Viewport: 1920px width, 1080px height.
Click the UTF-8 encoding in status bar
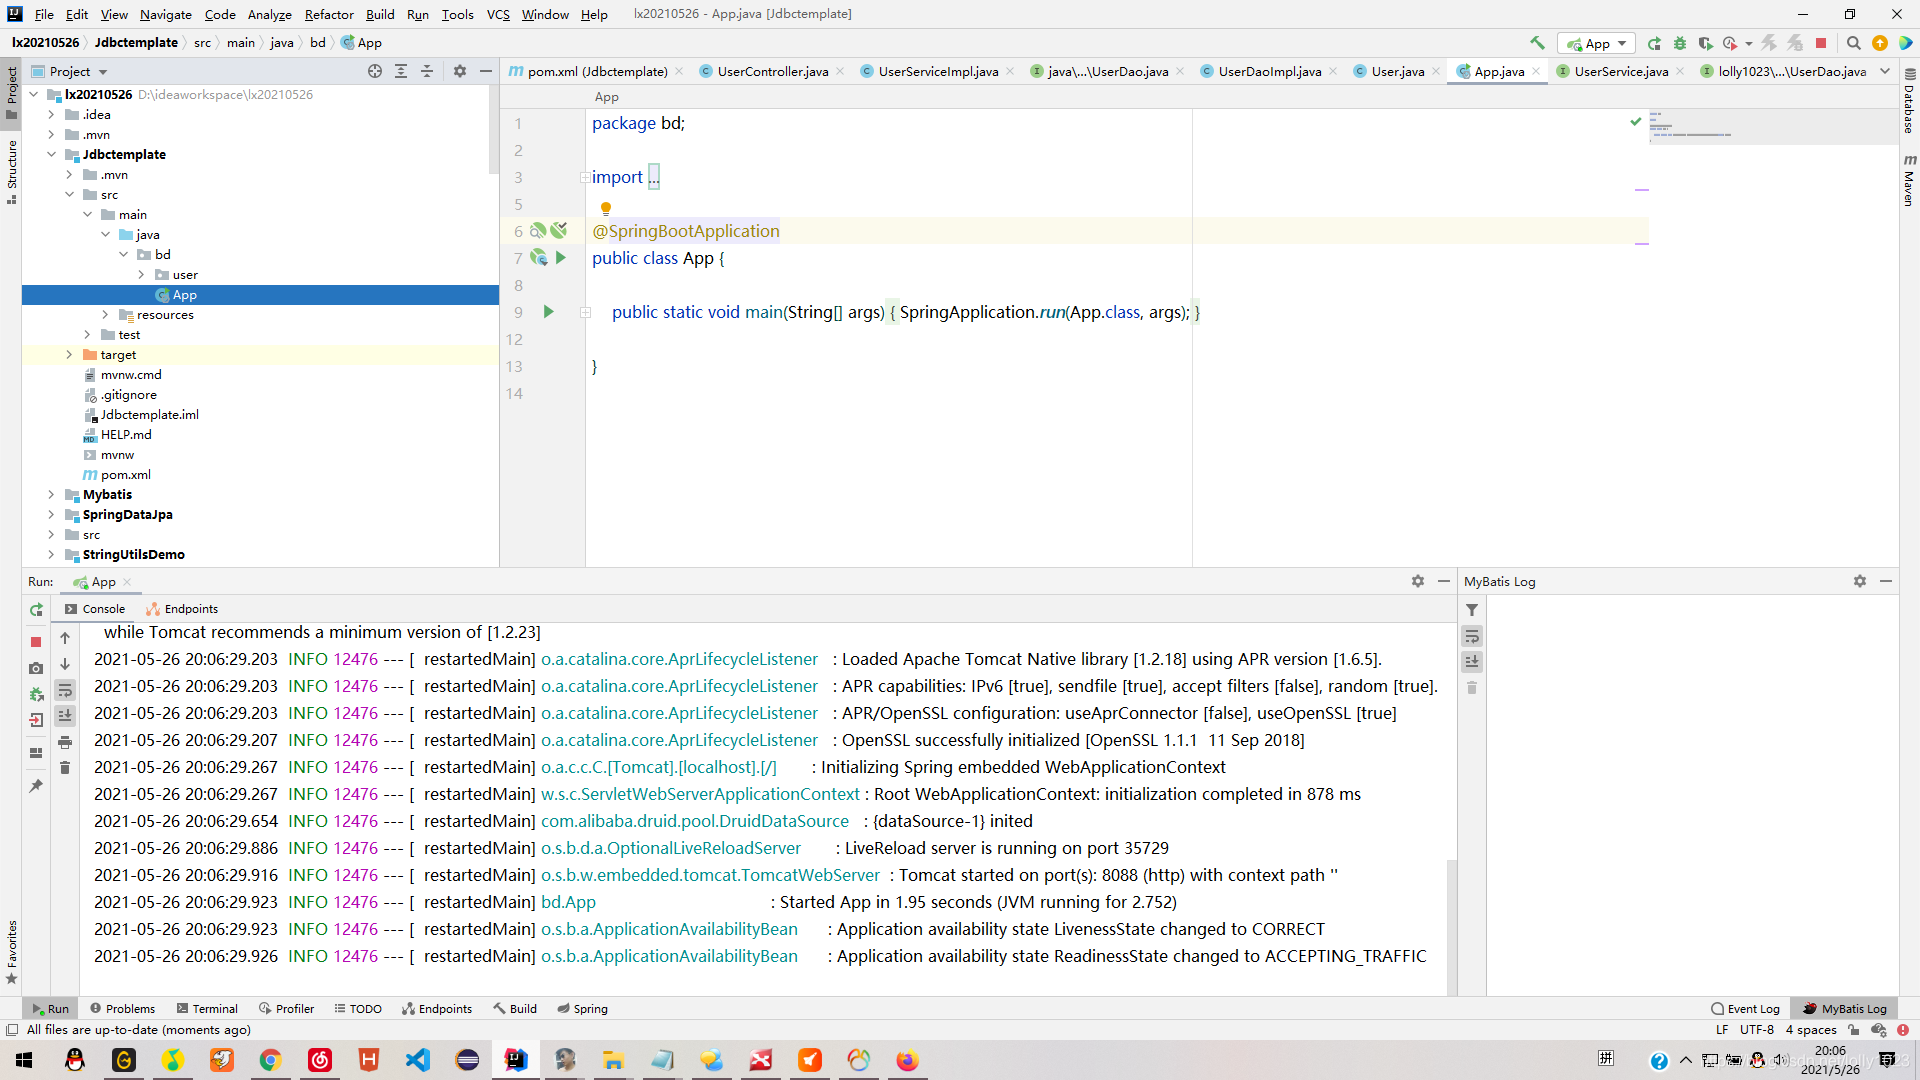(1756, 1030)
